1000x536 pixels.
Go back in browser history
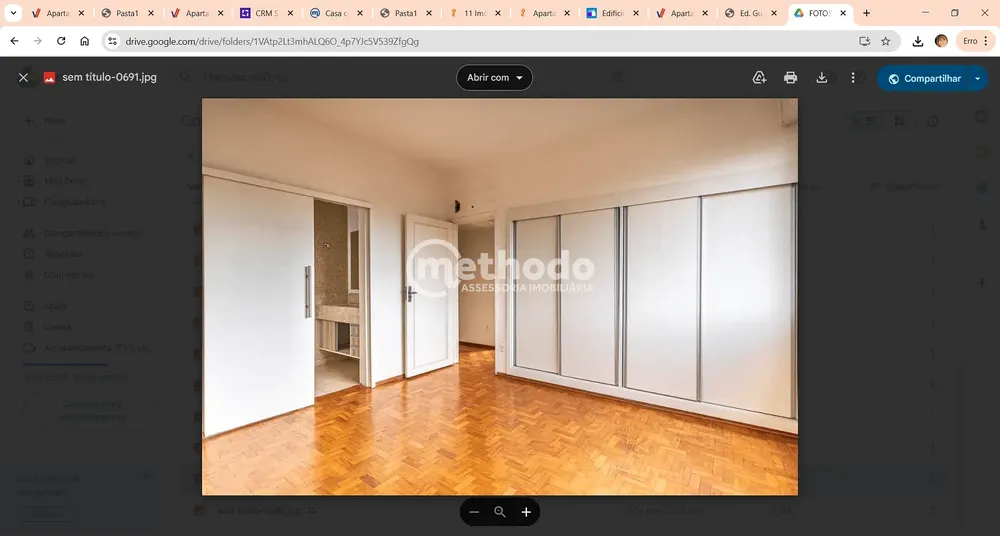tap(14, 41)
